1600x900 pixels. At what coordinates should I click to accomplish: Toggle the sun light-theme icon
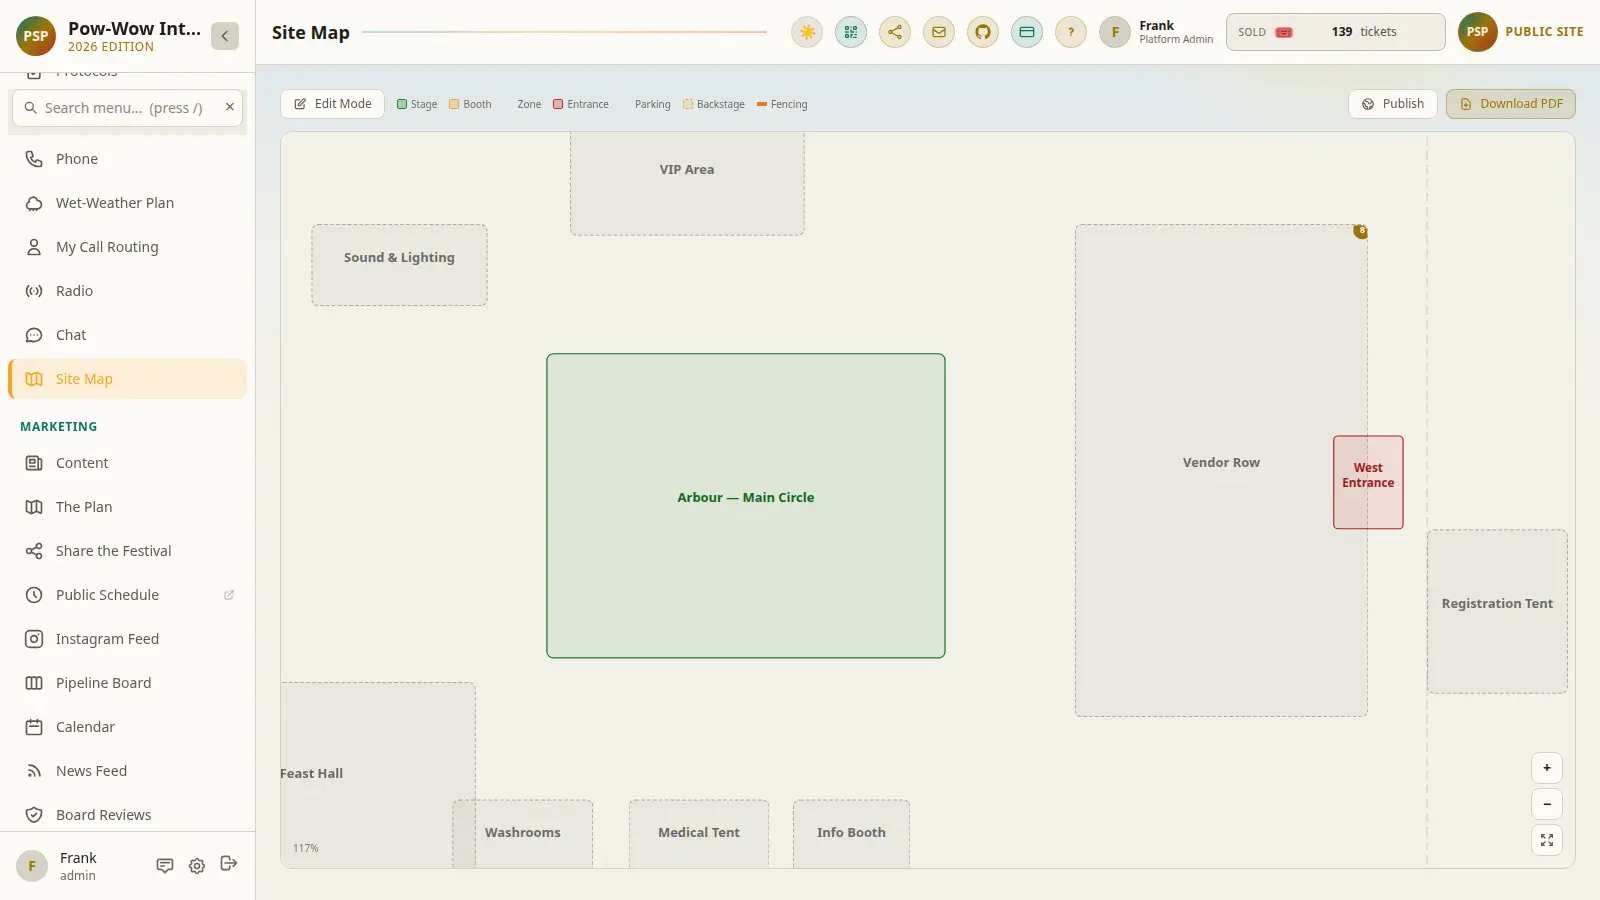pos(807,32)
